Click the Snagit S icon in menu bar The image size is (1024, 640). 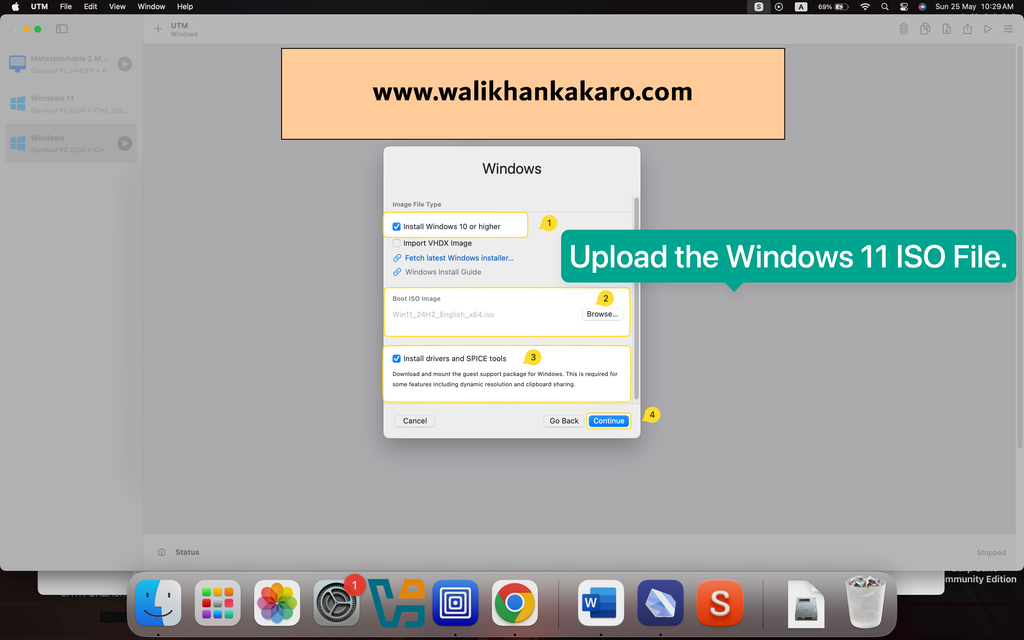[x=759, y=7]
